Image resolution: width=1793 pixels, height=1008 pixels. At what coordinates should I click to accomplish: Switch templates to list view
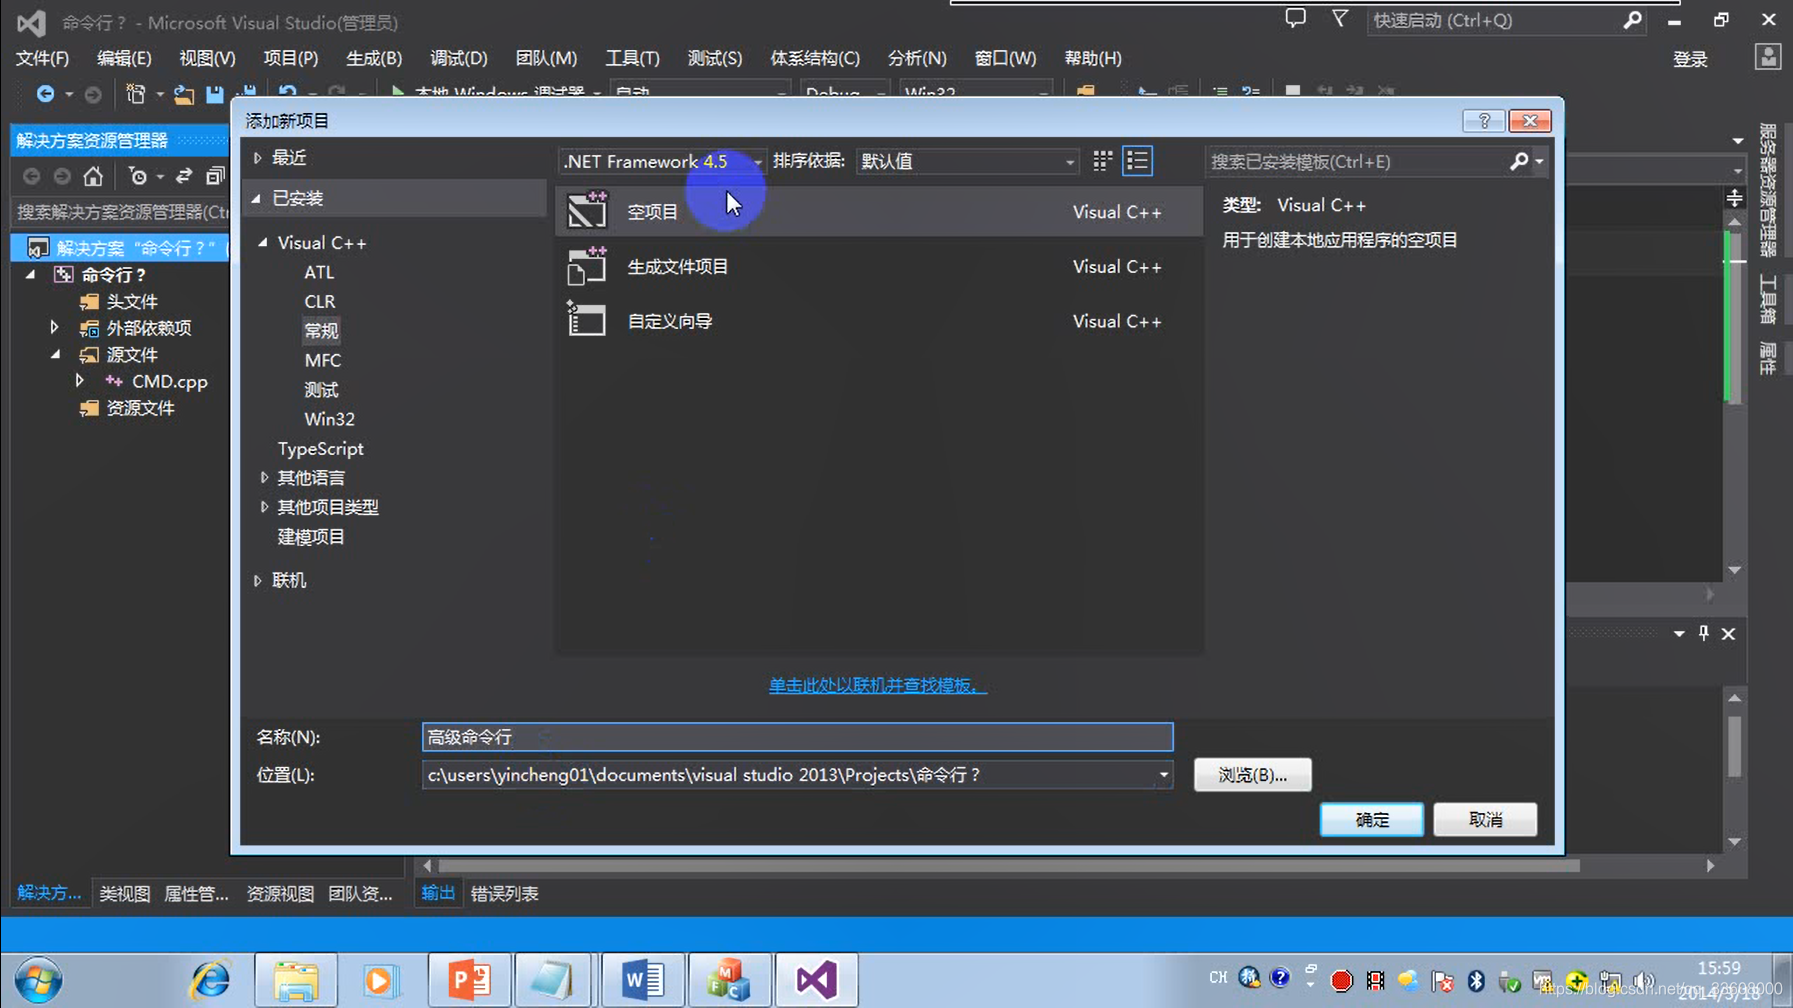[1137, 161]
